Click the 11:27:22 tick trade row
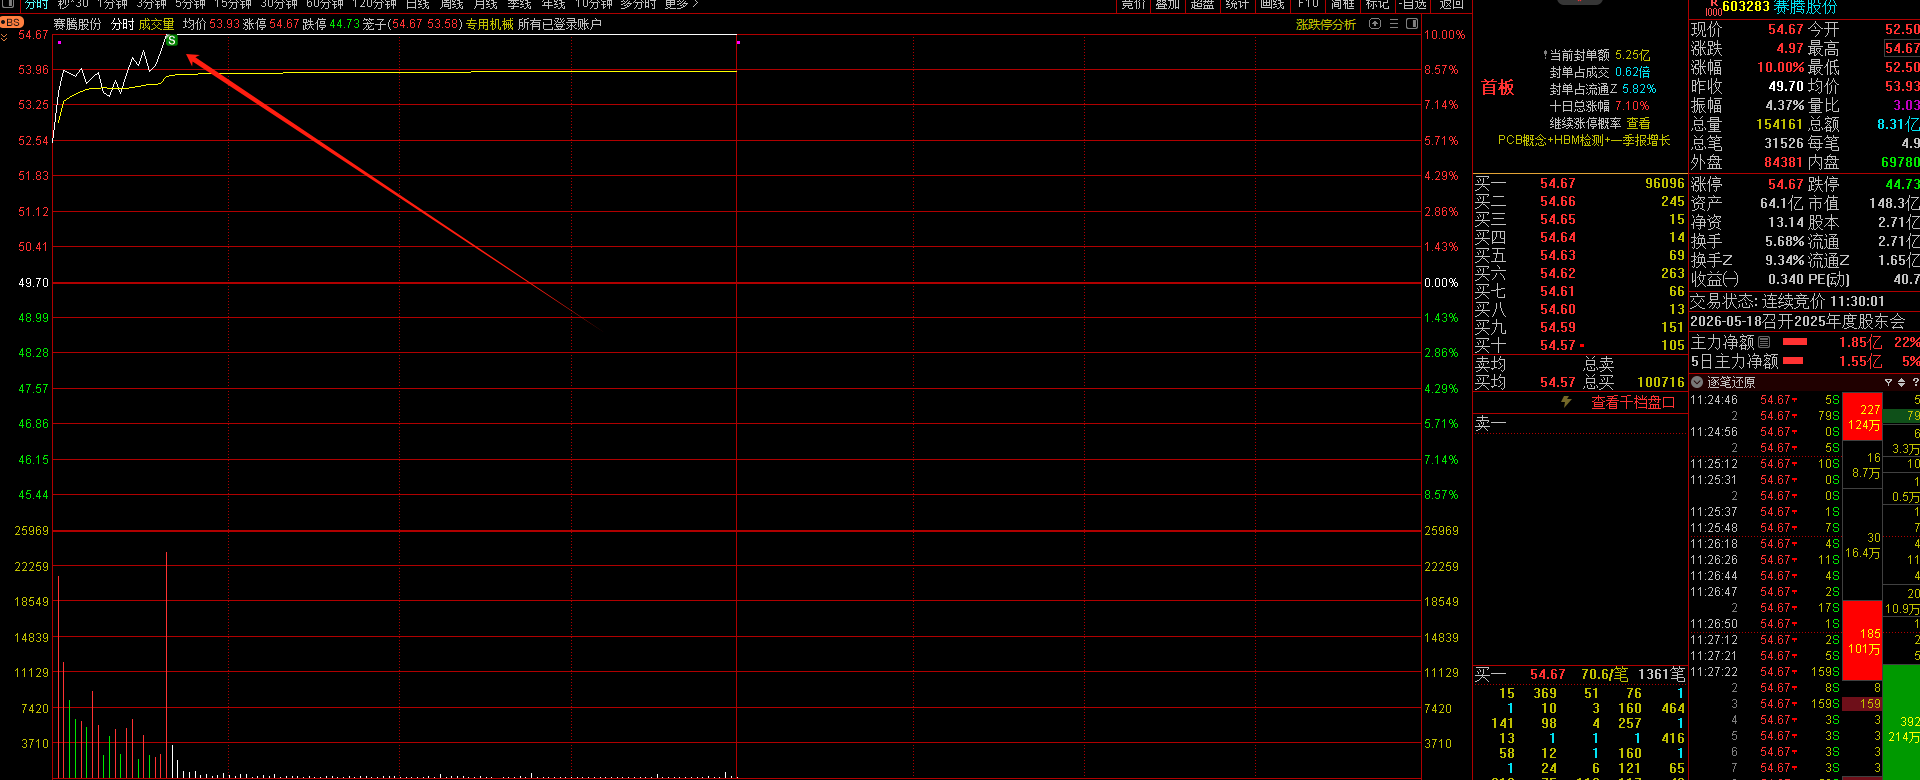The width and height of the screenshot is (1920, 780). coord(1765,672)
